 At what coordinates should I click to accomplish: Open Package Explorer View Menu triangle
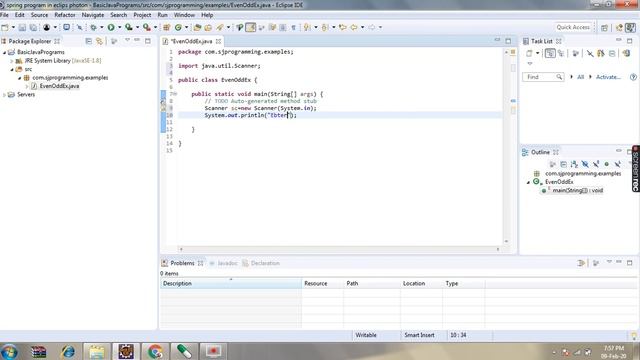(x=127, y=40)
